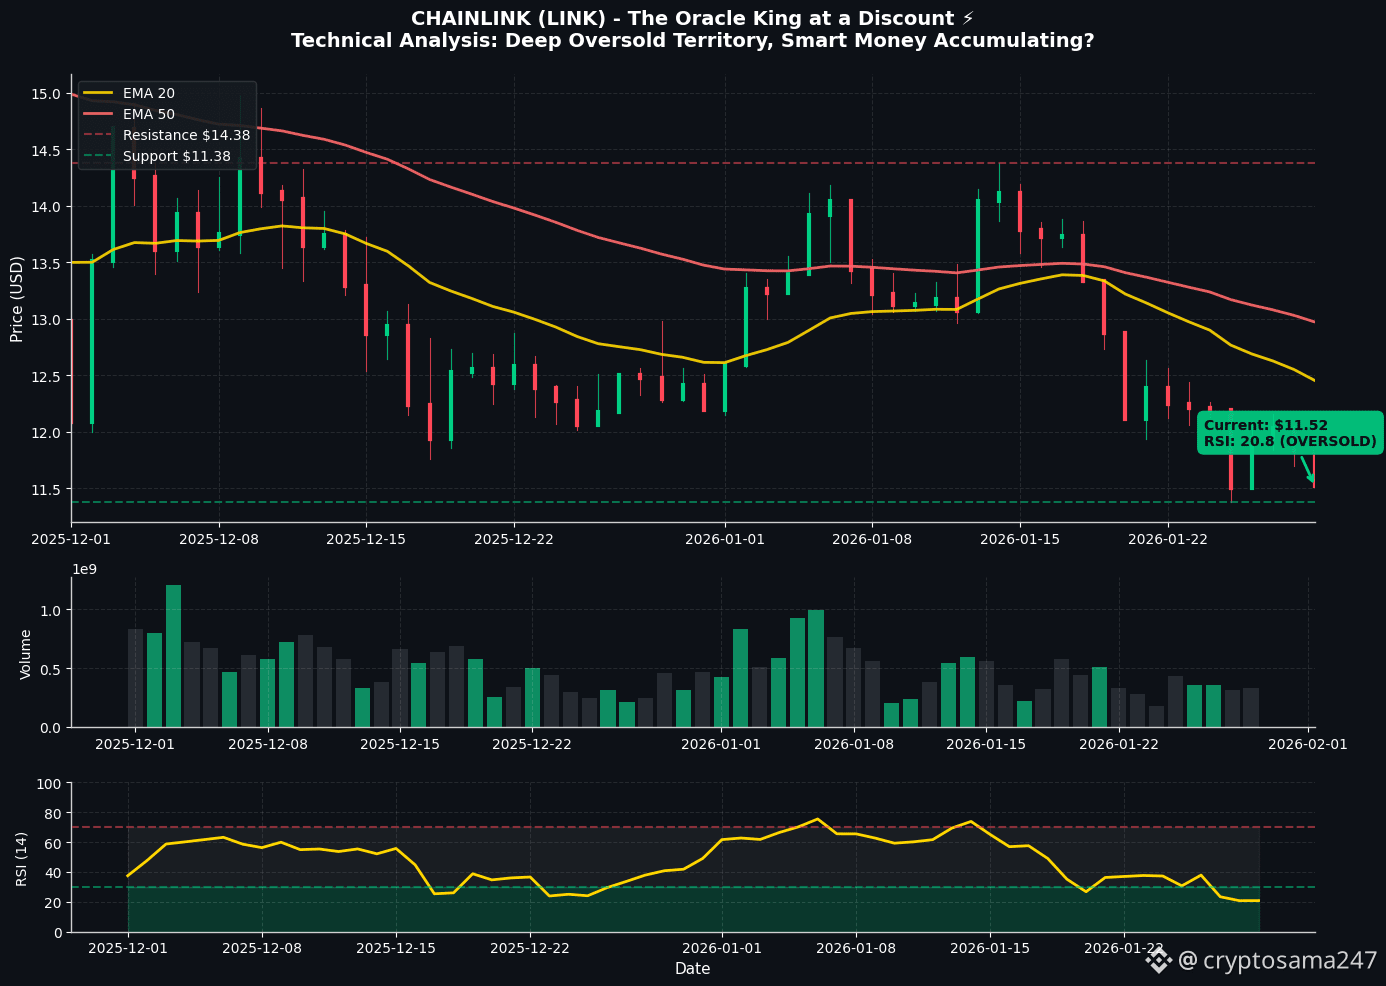Click the 2026-01-08 price chart date

[x=873, y=539]
